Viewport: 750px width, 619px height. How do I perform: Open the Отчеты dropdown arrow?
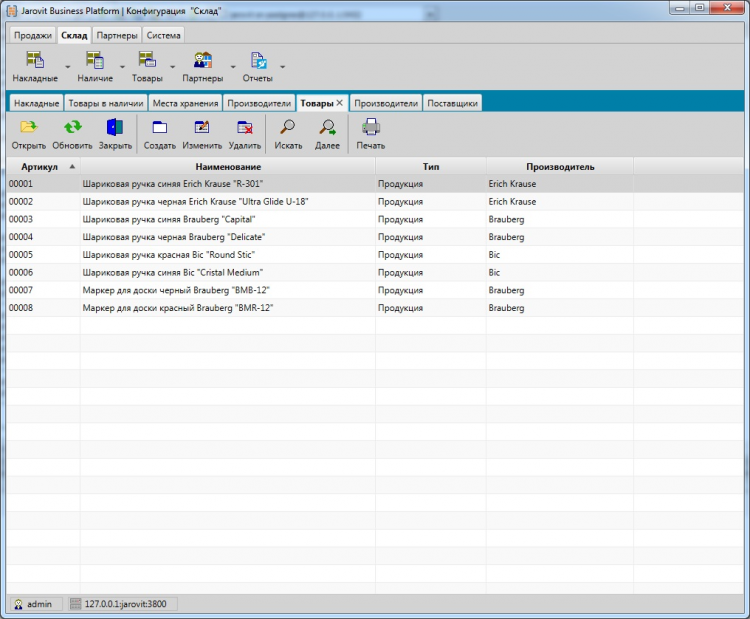(x=283, y=67)
